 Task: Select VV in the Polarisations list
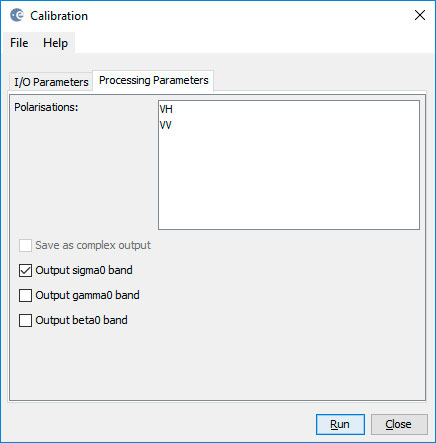coord(289,125)
